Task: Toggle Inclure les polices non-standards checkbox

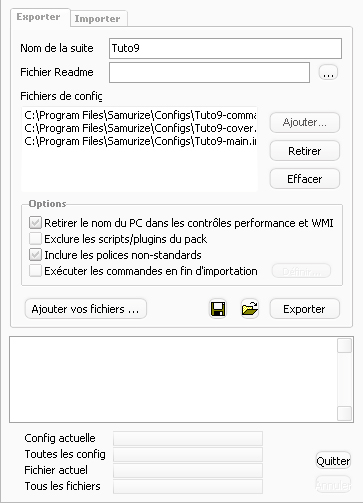Action: pyautogui.click(x=35, y=255)
